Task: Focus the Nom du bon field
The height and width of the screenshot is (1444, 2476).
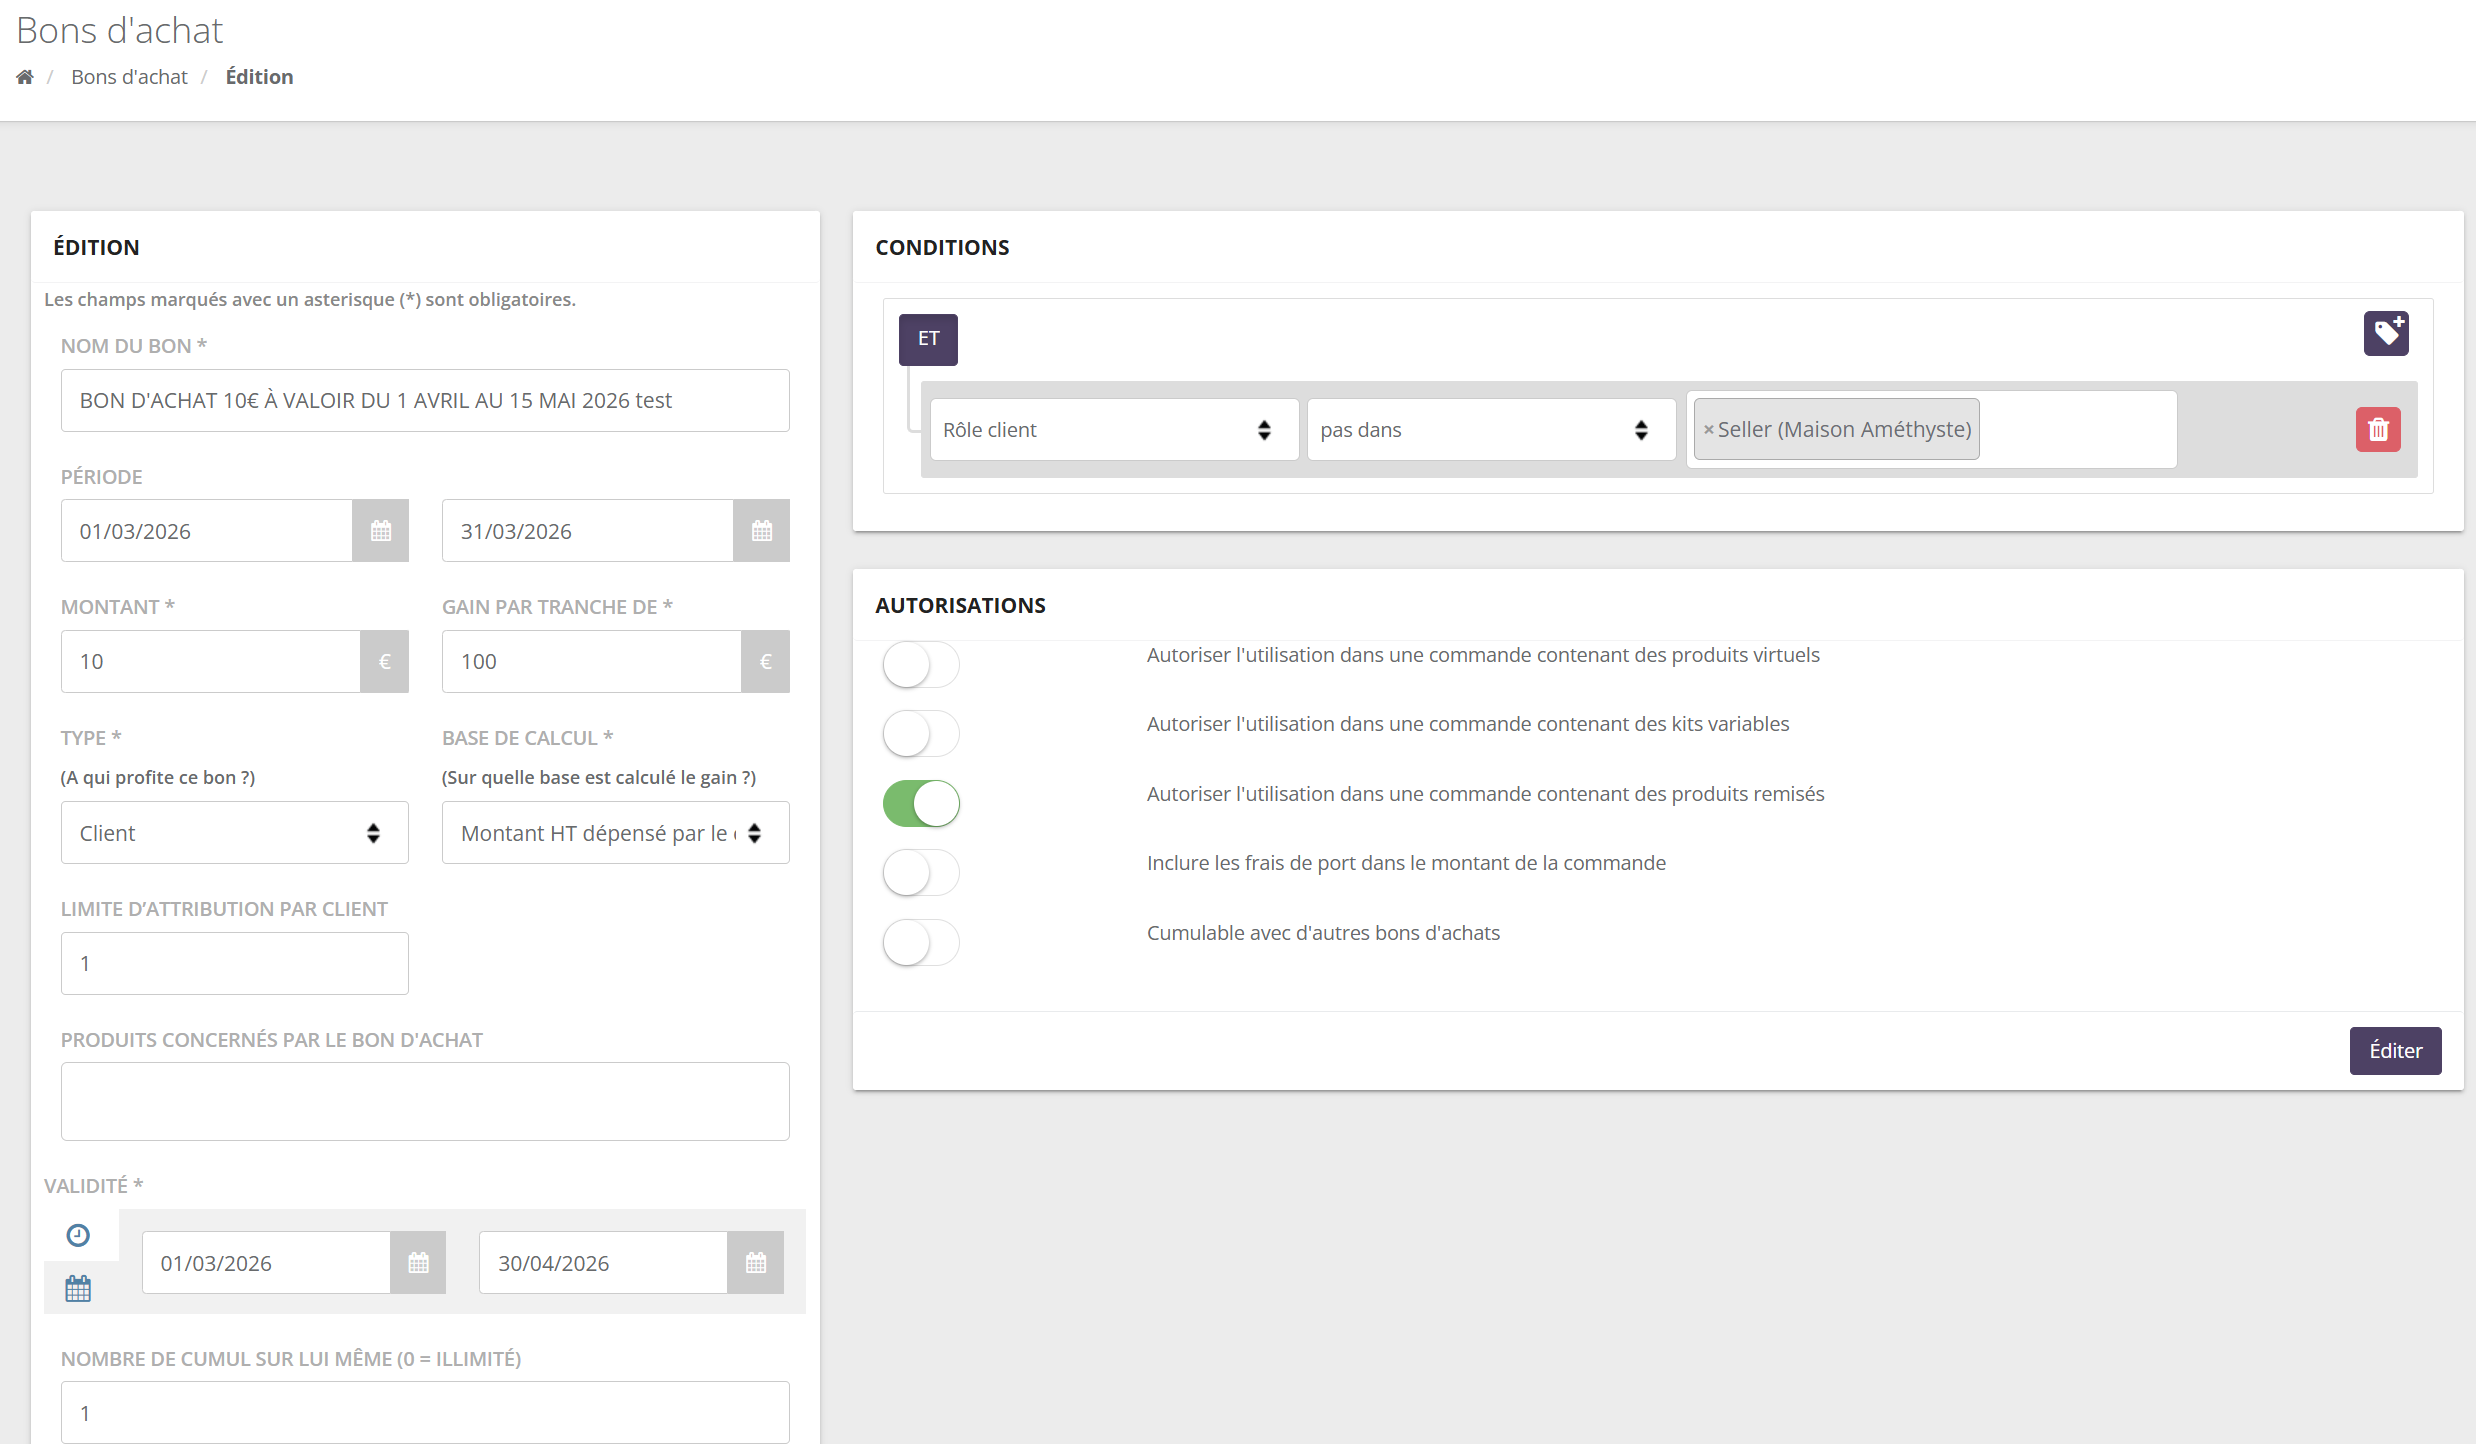Action: pos(425,401)
